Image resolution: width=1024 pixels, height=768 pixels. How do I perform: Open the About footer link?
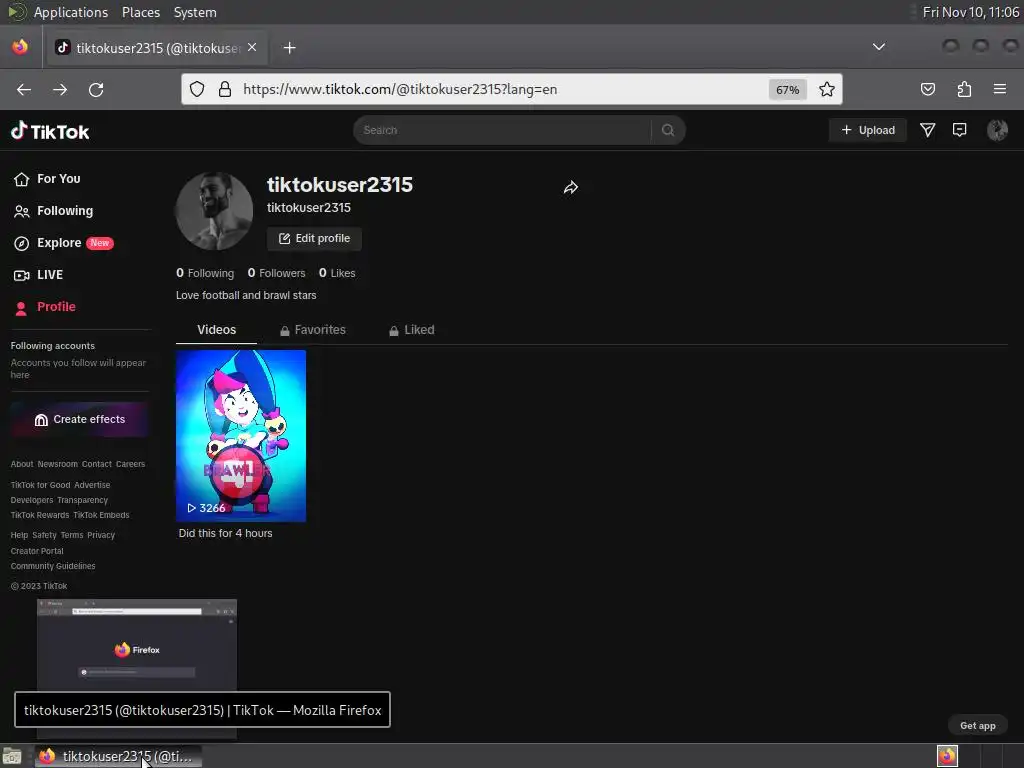tap(22, 464)
